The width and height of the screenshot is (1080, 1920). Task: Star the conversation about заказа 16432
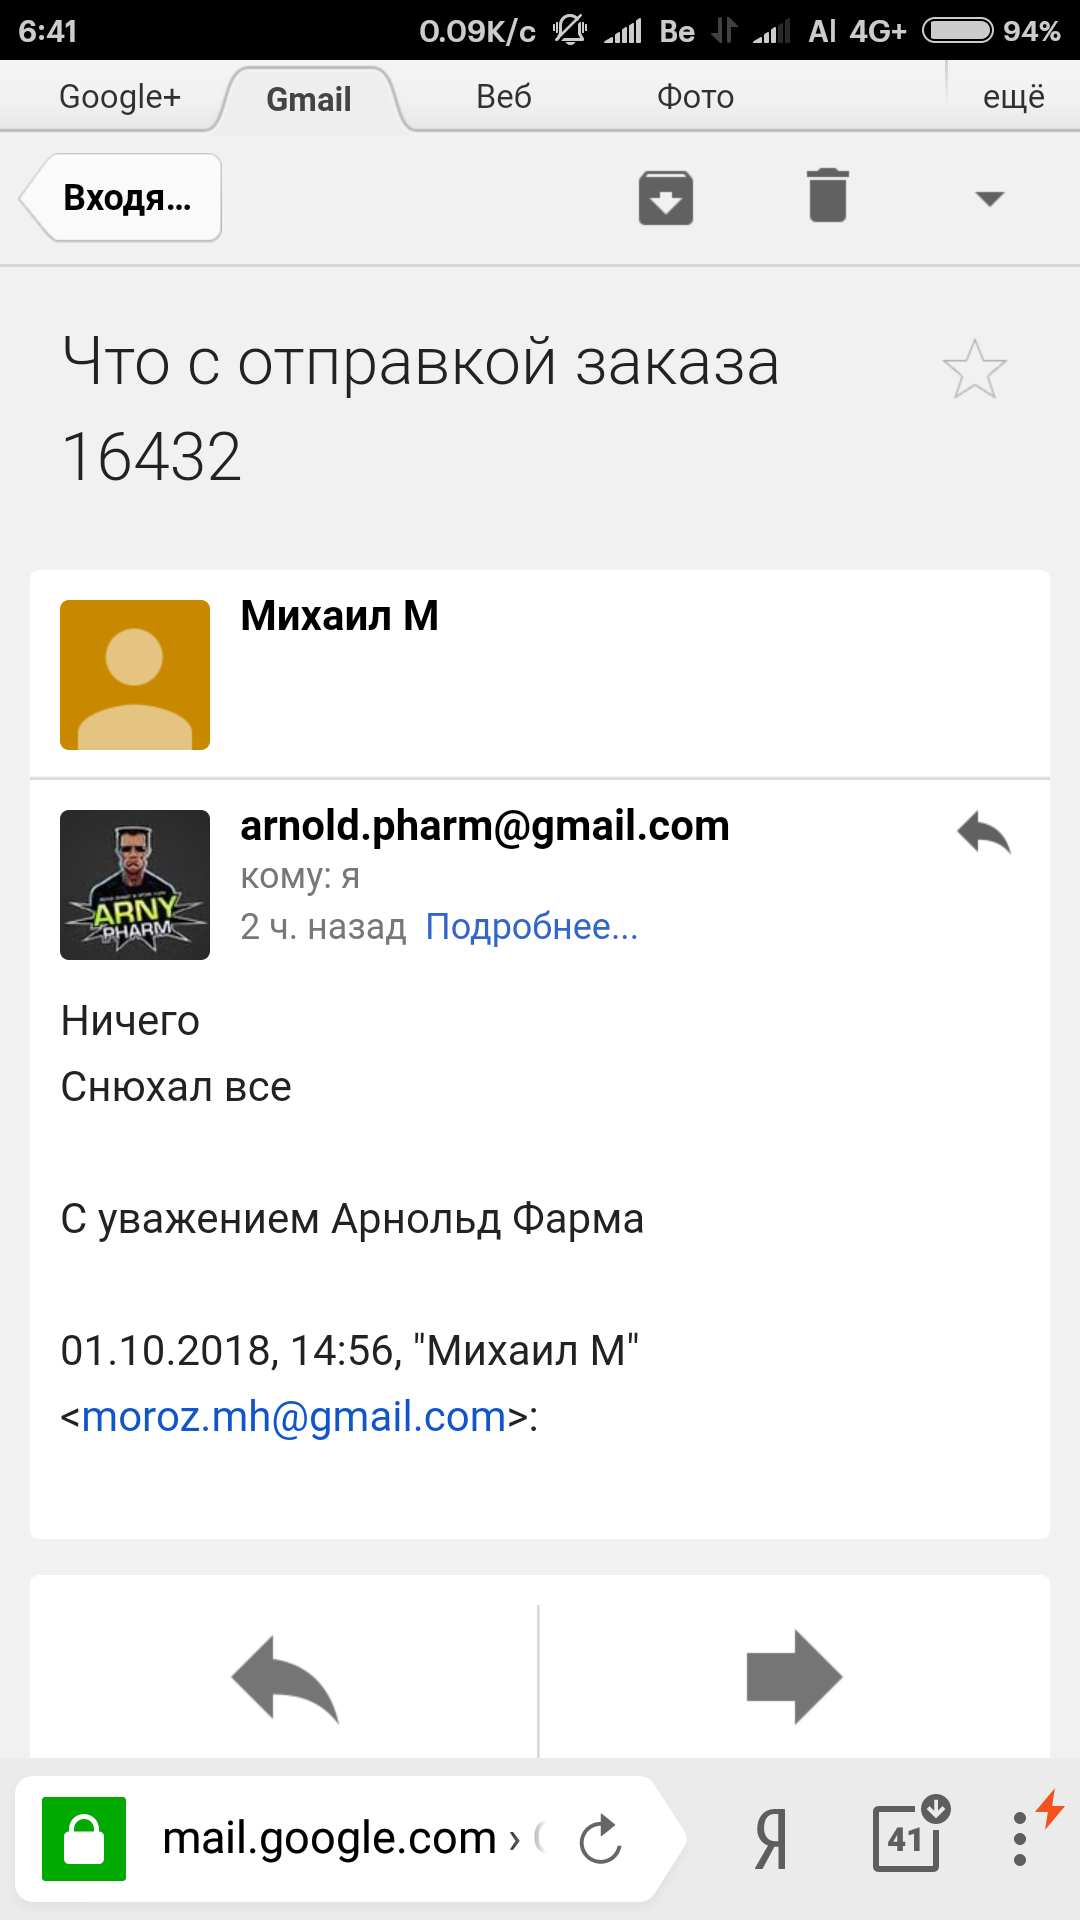pyautogui.click(x=975, y=369)
